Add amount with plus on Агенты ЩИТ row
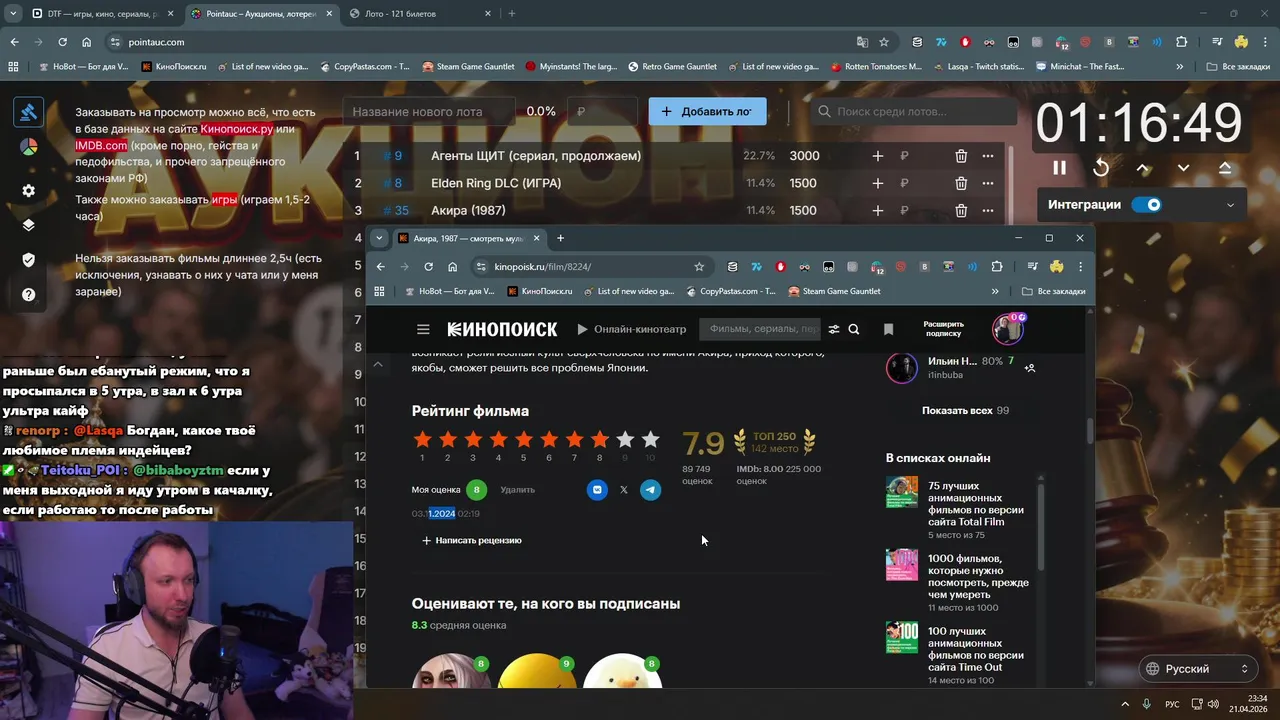Screen dimensions: 1280x720 [877, 156]
